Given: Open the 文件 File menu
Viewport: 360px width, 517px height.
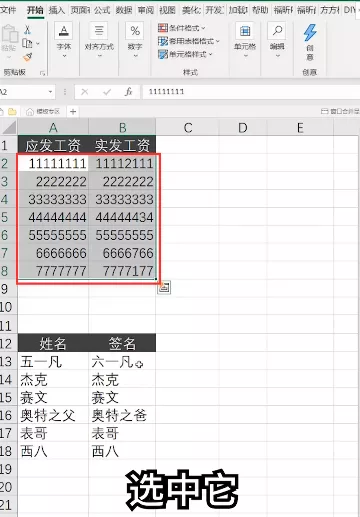Looking at the screenshot, I should coord(8,10).
